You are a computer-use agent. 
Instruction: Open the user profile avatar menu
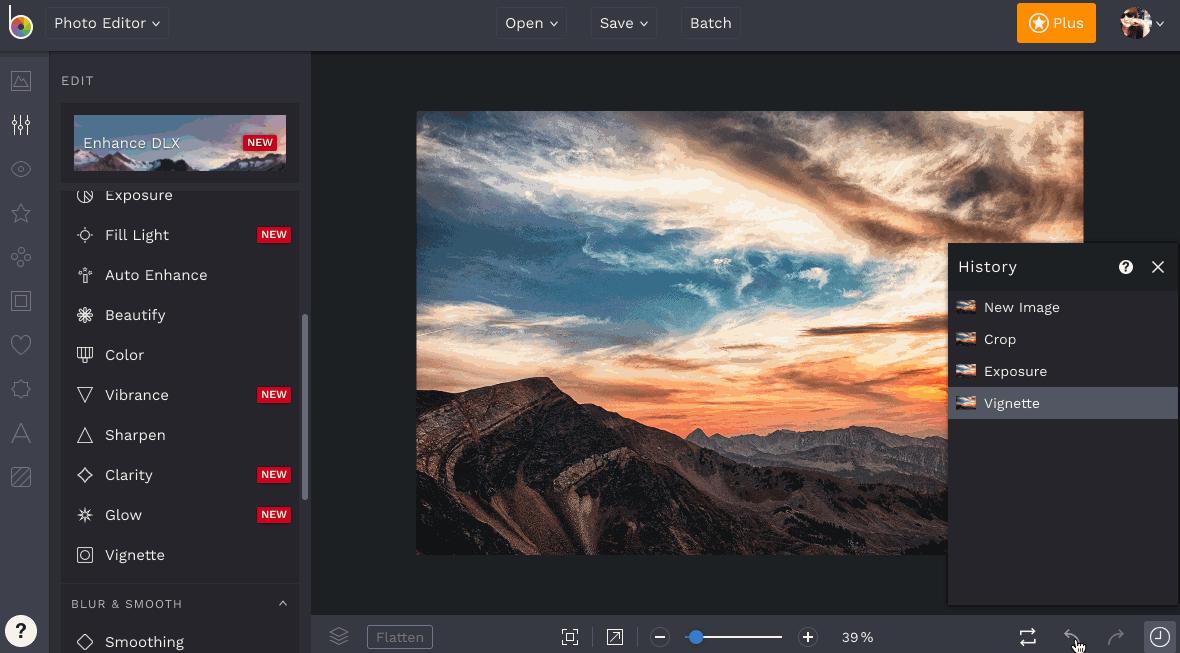pos(1142,23)
